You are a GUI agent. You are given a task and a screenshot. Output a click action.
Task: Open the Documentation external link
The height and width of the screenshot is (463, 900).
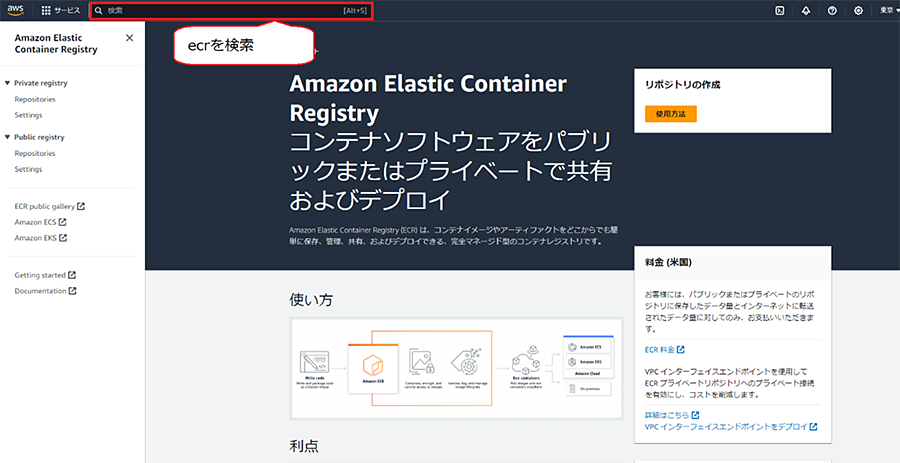pos(45,291)
